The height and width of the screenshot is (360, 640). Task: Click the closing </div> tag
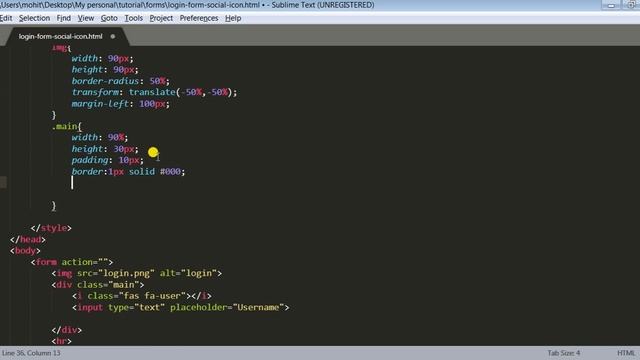tap(67, 330)
